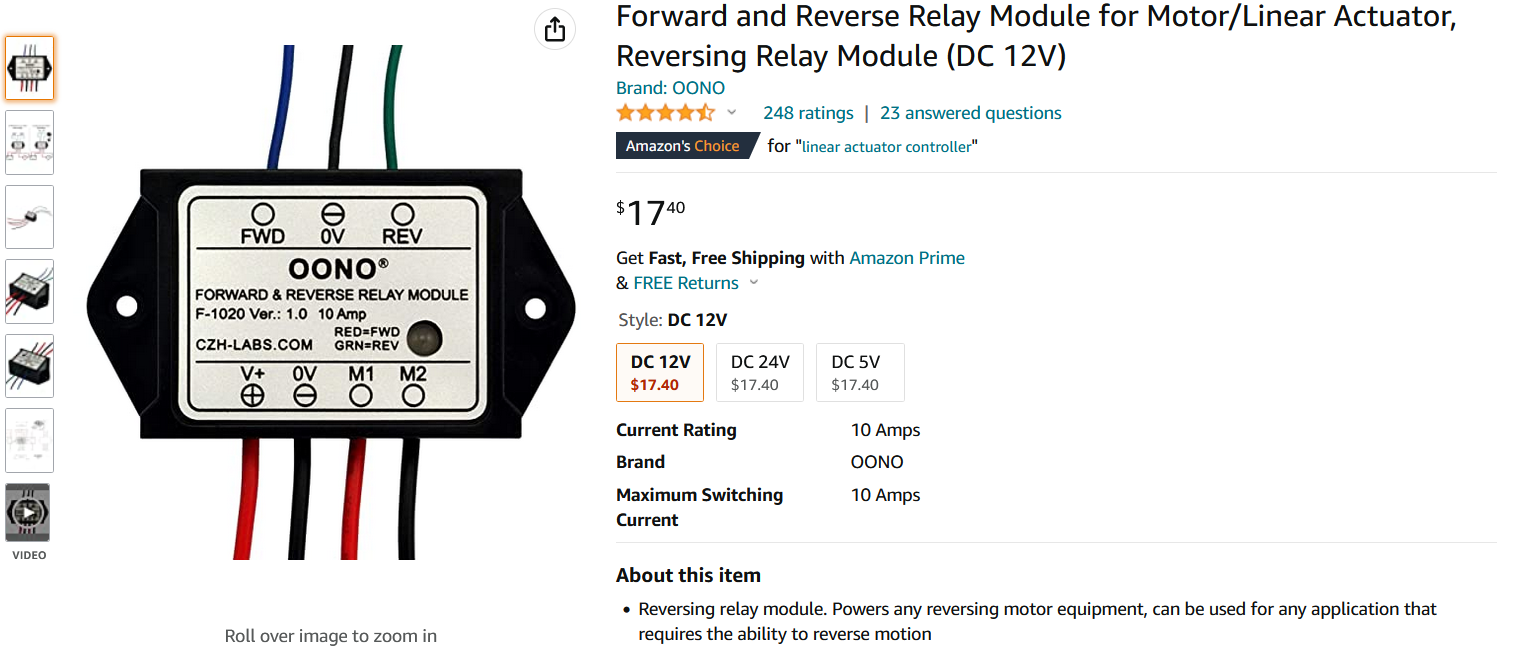View the second thumbnail with wiring diagram

[x=29, y=142]
